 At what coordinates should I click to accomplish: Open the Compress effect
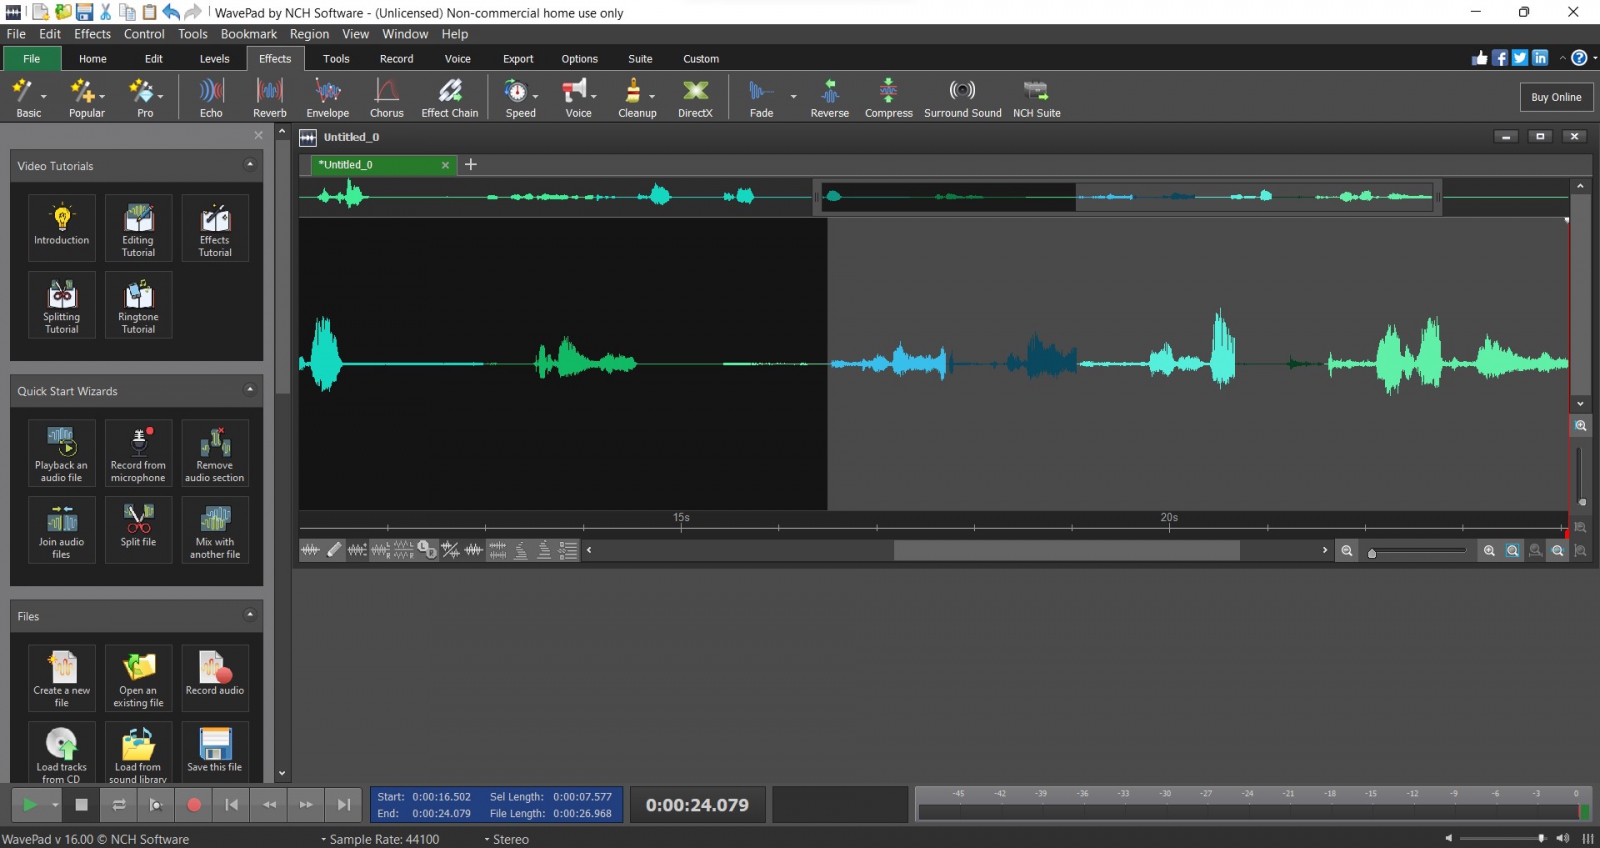click(x=888, y=98)
